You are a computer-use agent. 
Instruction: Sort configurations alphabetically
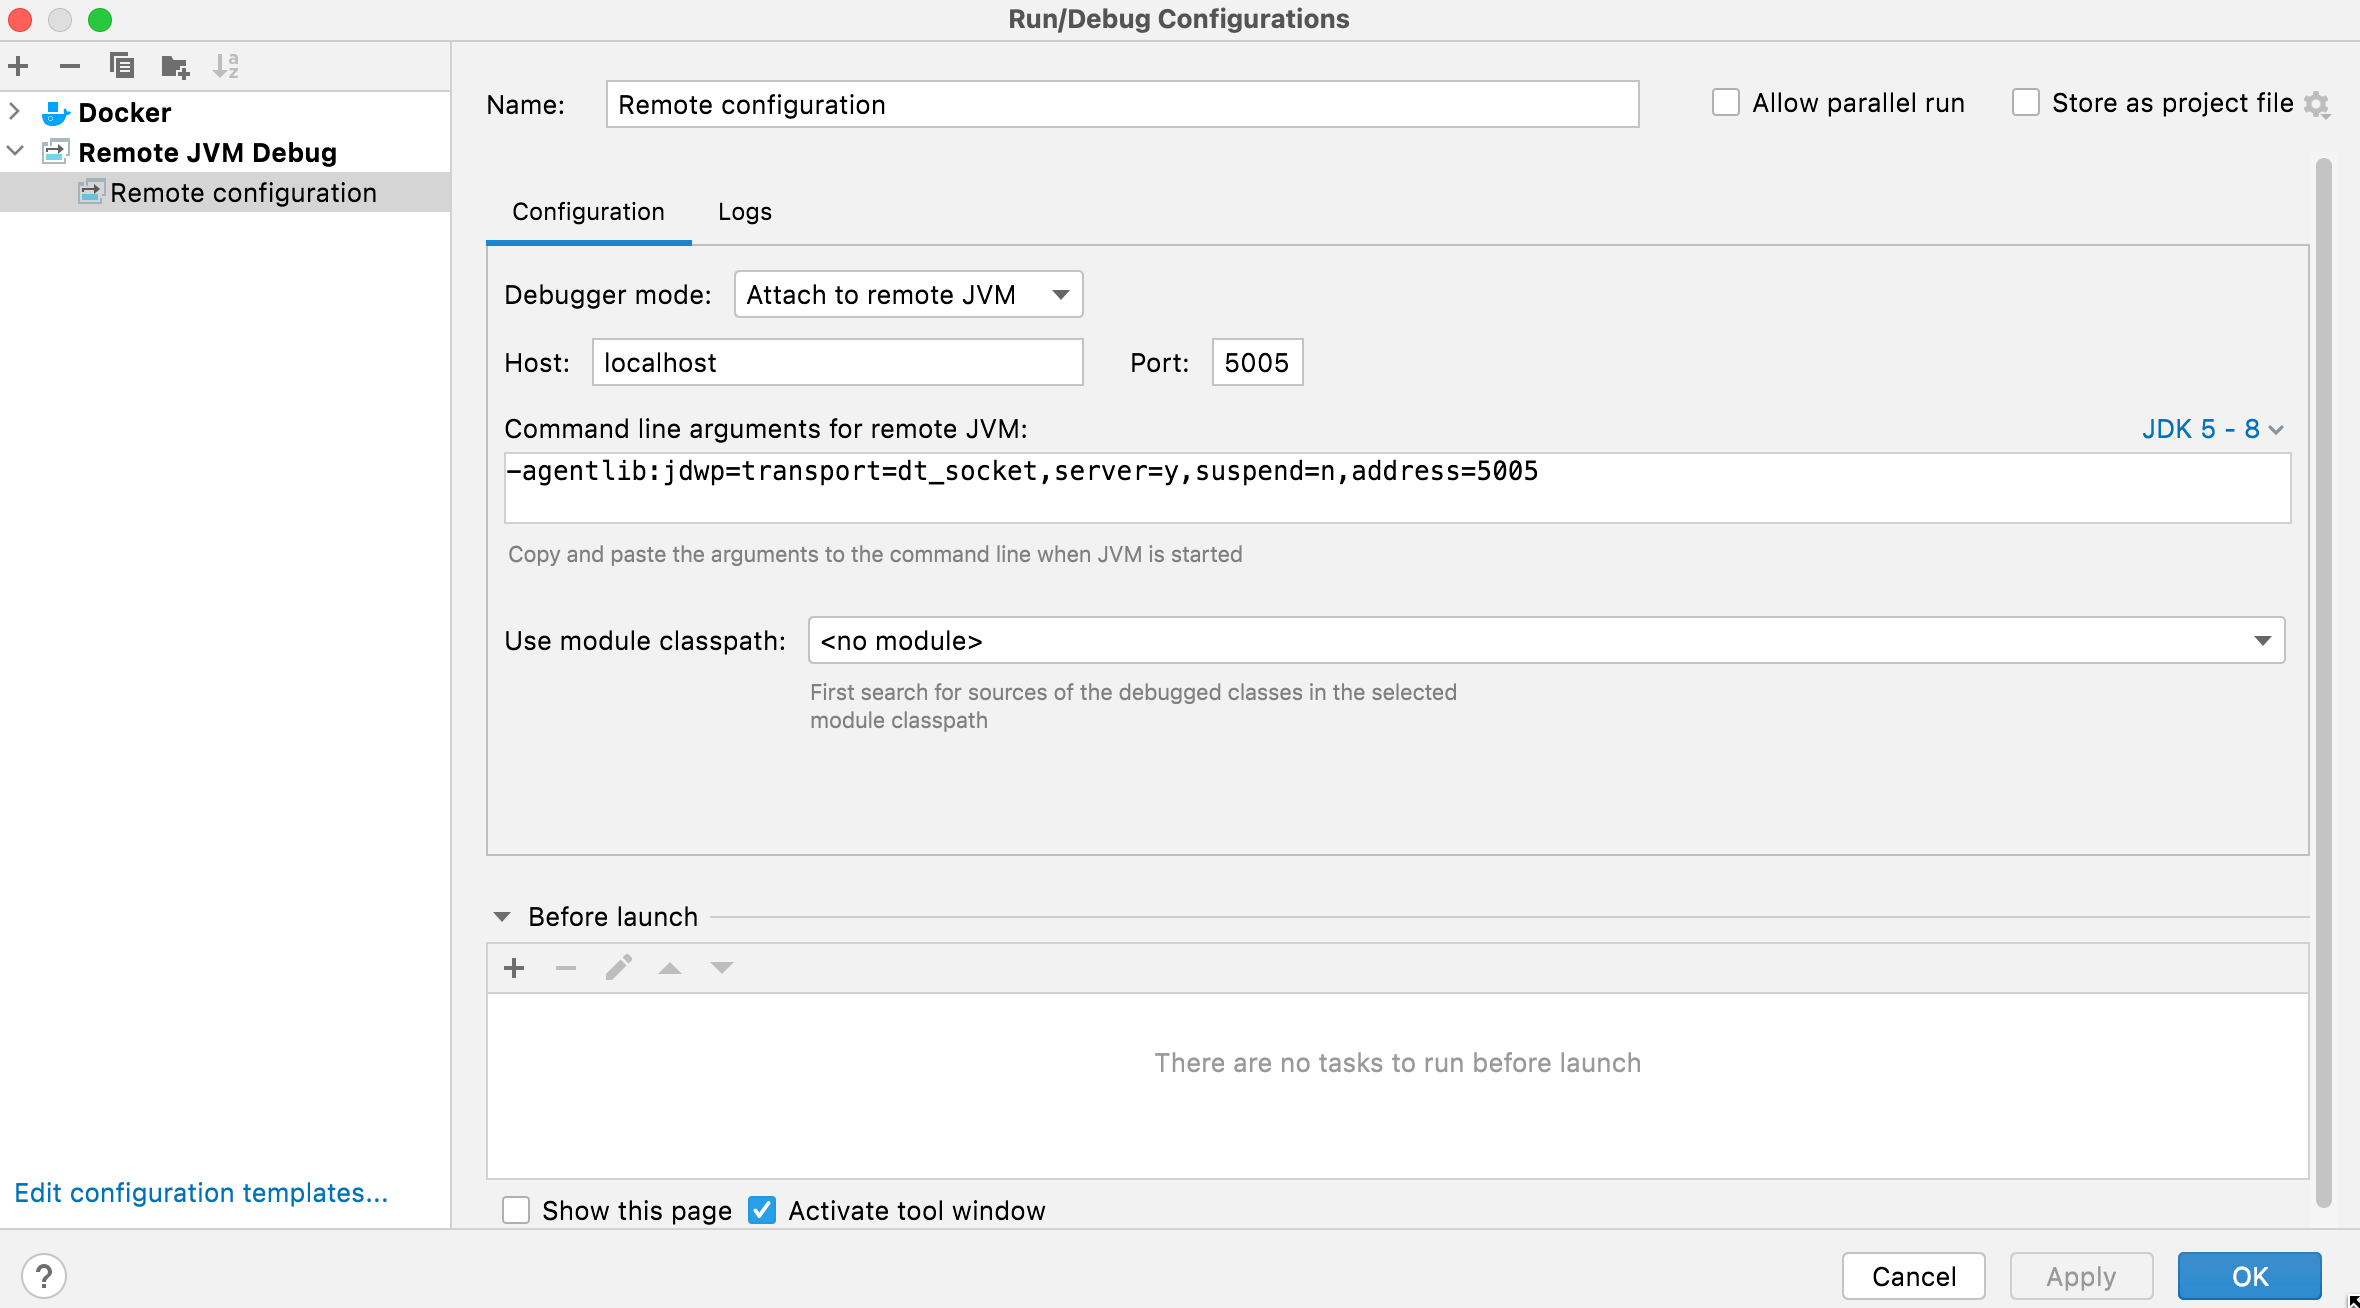tap(227, 66)
